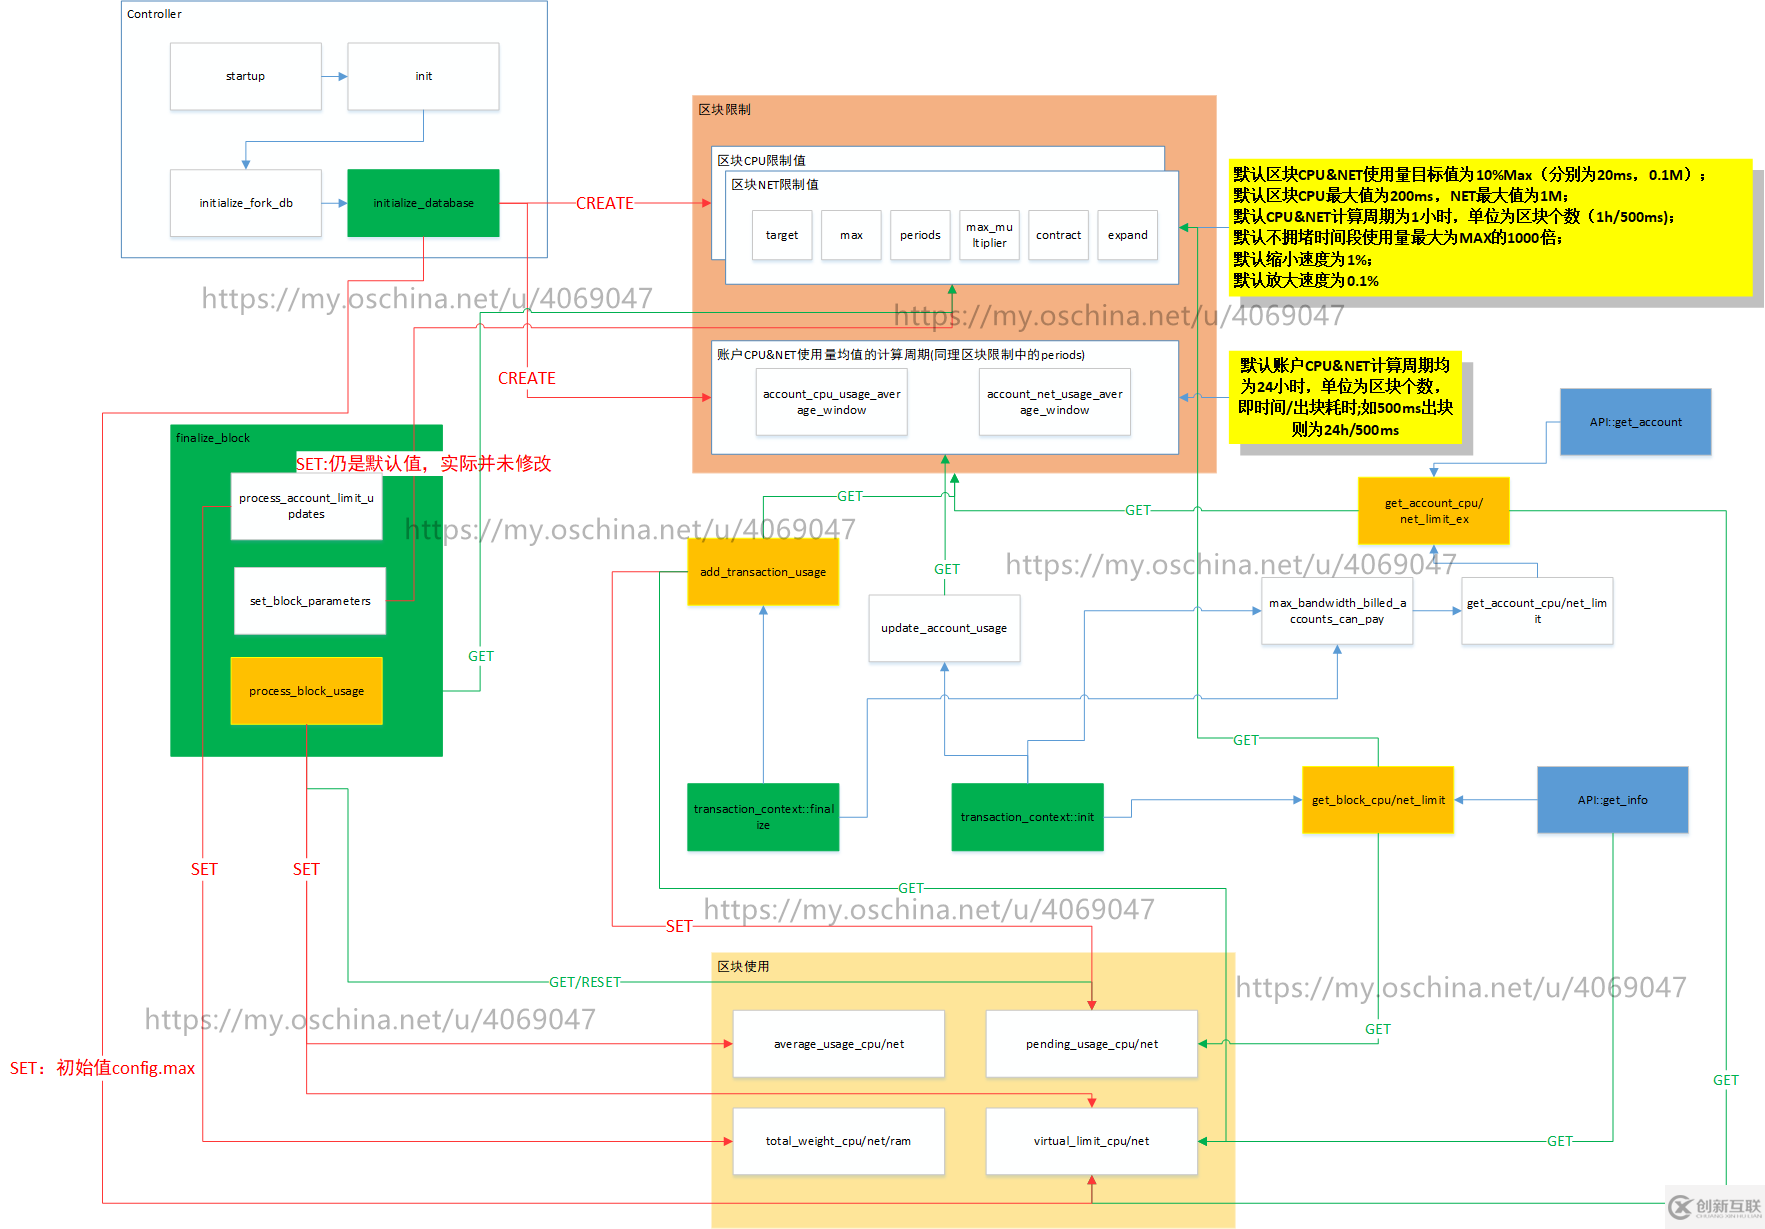Screen dimensions: 1765x1229
Task: Click the API::get_account blue button
Action: click(x=1635, y=421)
